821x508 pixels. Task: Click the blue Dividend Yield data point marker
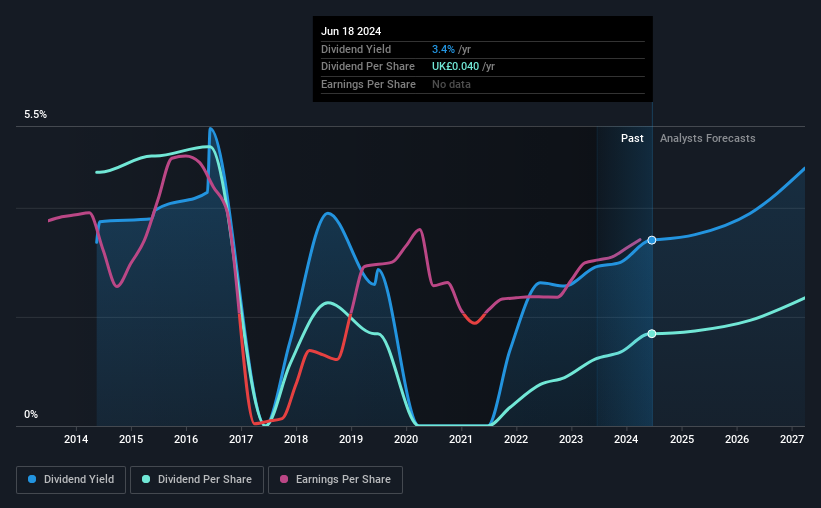coord(652,240)
